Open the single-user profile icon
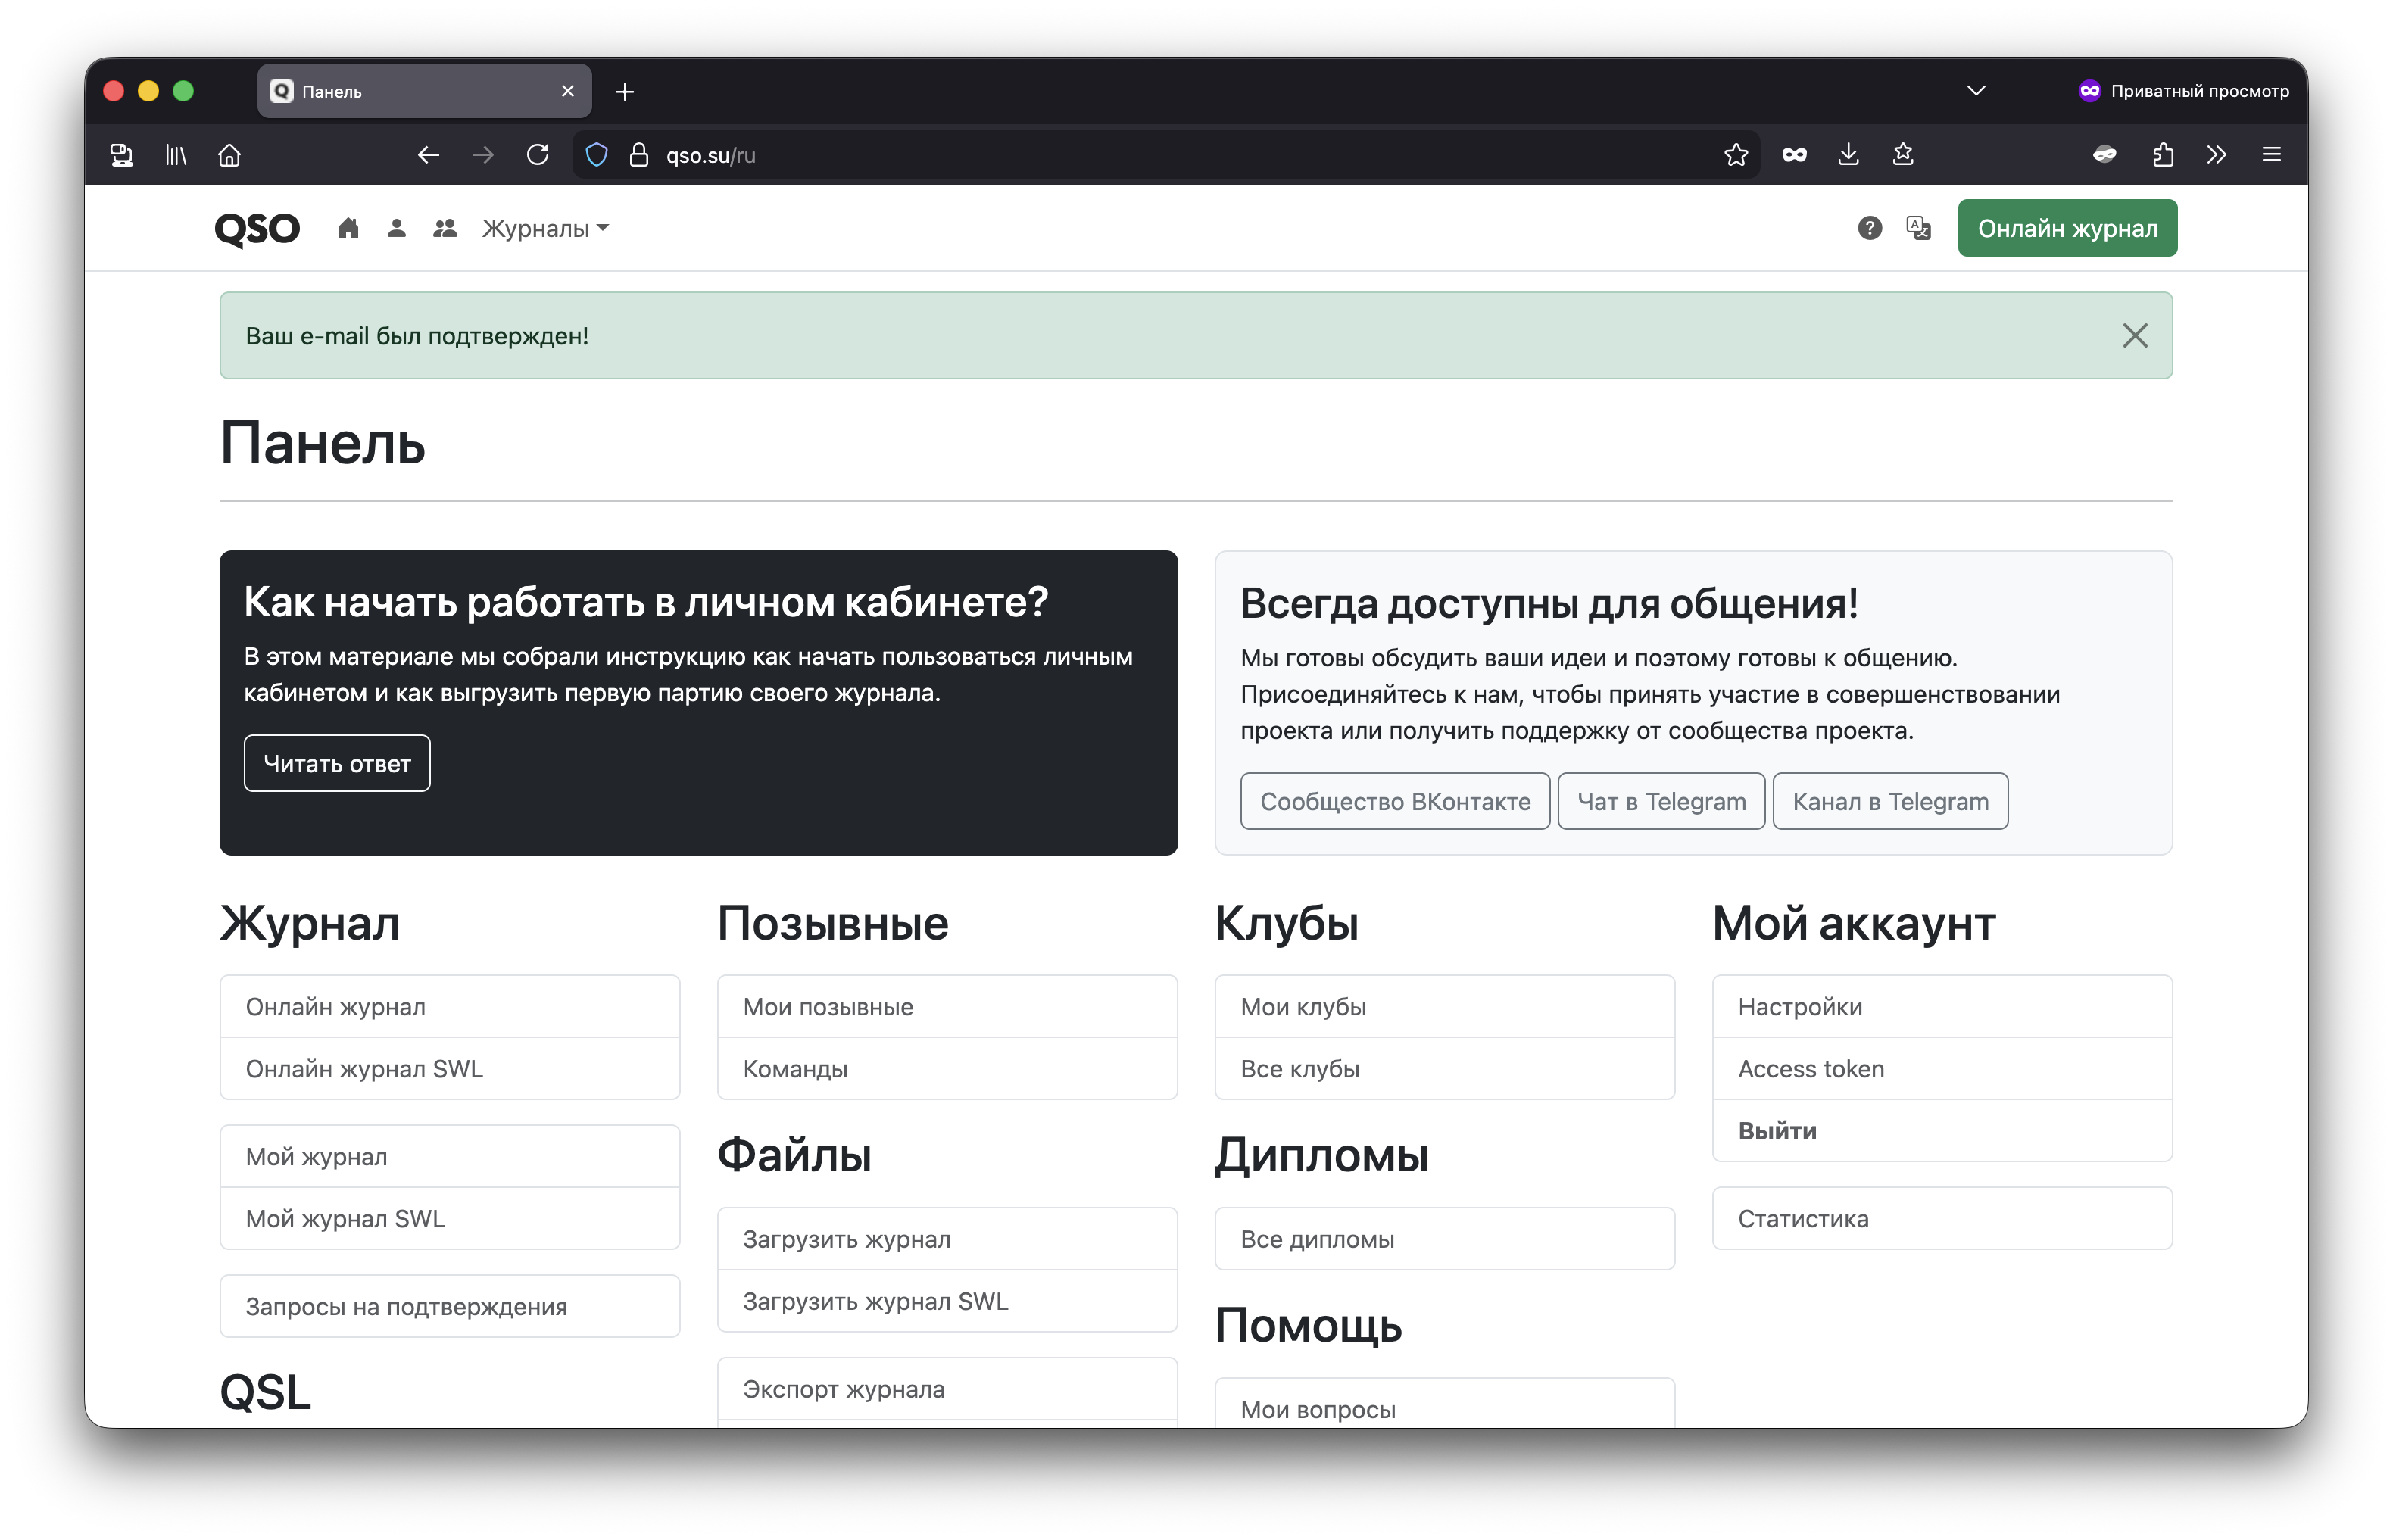Viewport: 2393px width, 1540px height. 396,229
